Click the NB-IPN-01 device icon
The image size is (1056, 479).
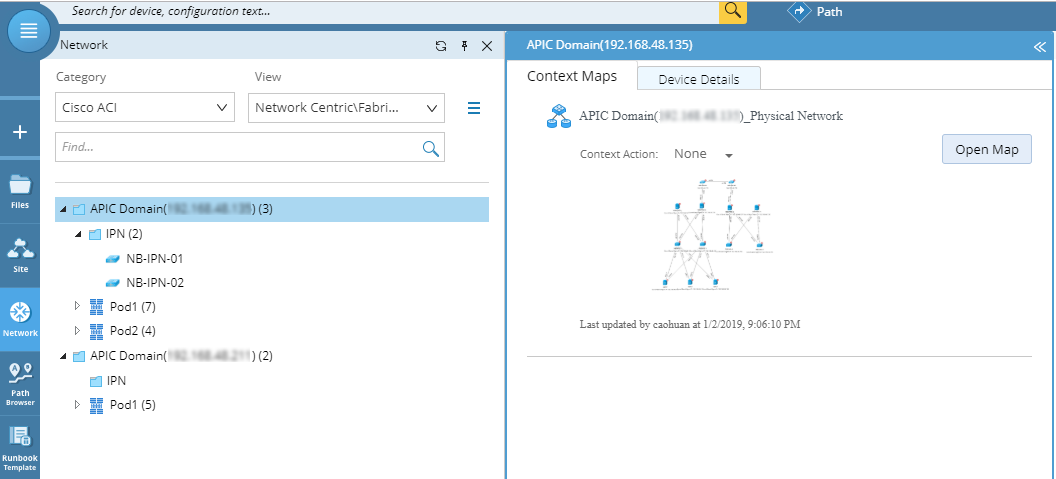112,259
